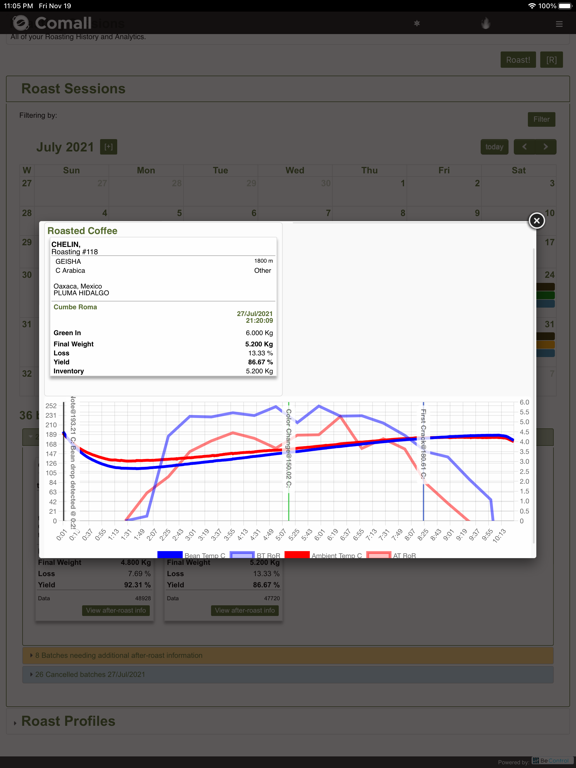Viewport: 576px width, 768px height.
Task: Tap the flame icon in header
Action: click(485, 23)
